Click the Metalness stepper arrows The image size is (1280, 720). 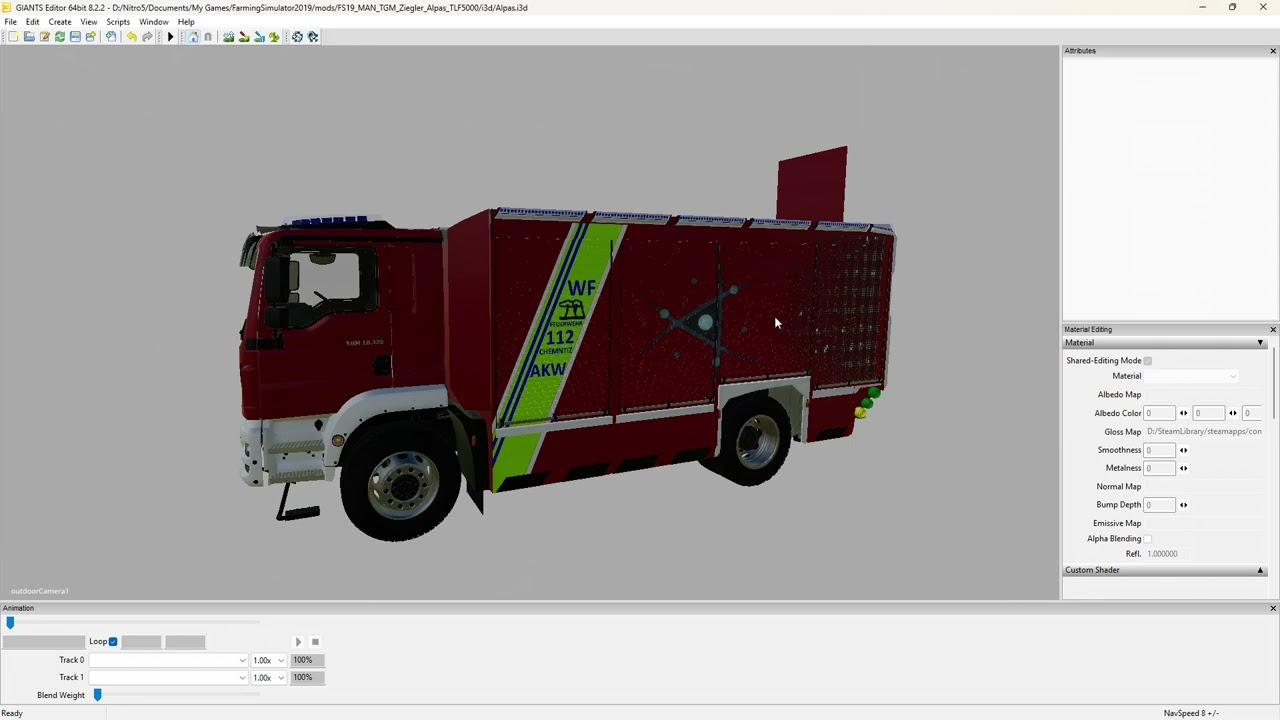(1184, 468)
